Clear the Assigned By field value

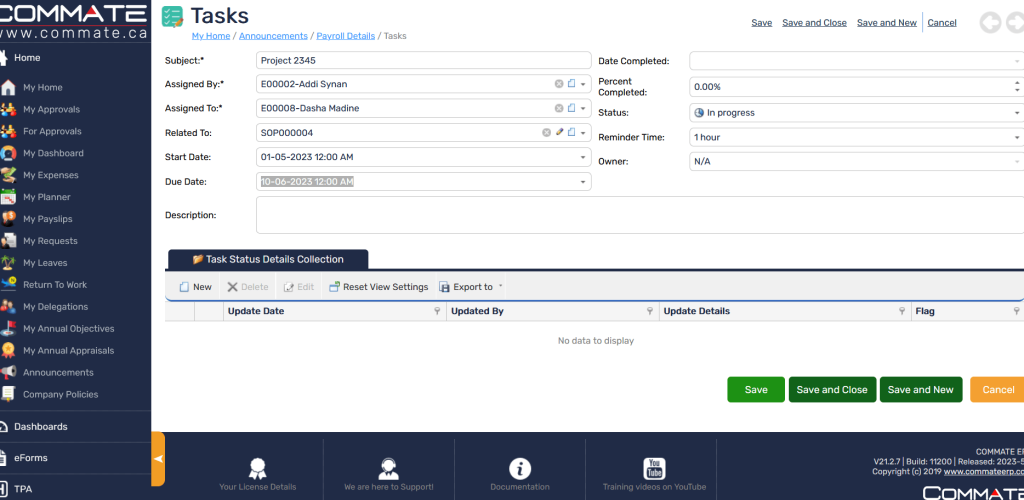click(x=559, y=84)
